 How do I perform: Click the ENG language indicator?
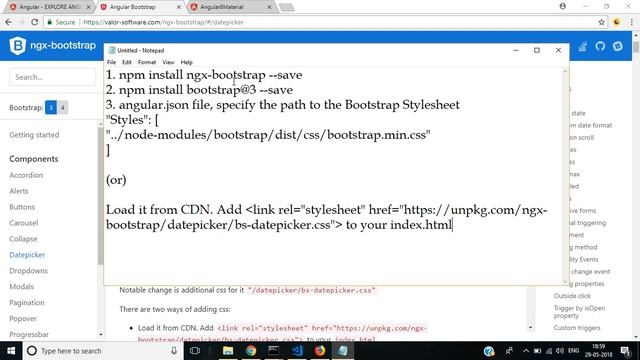pos(573,351)
